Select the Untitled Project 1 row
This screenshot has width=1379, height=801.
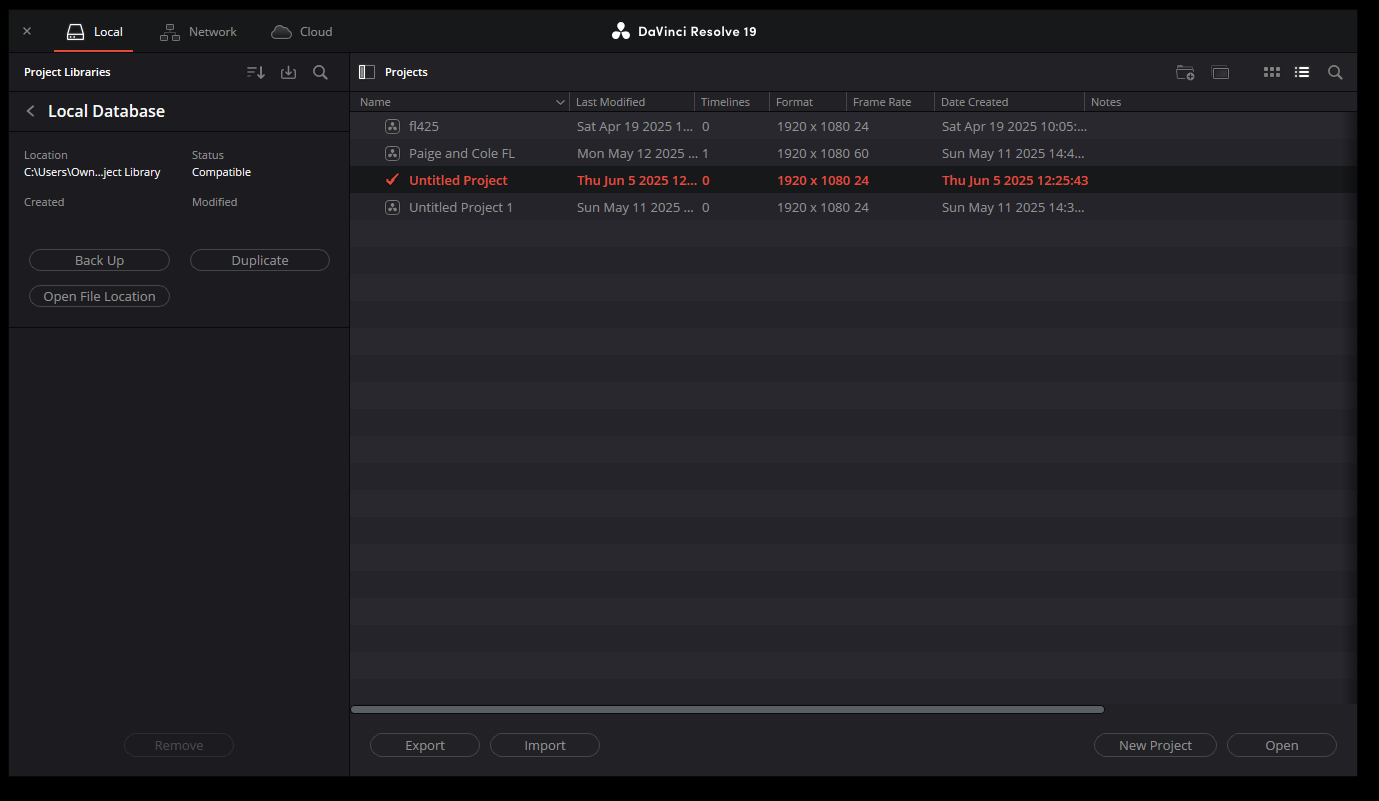point(853,207)
